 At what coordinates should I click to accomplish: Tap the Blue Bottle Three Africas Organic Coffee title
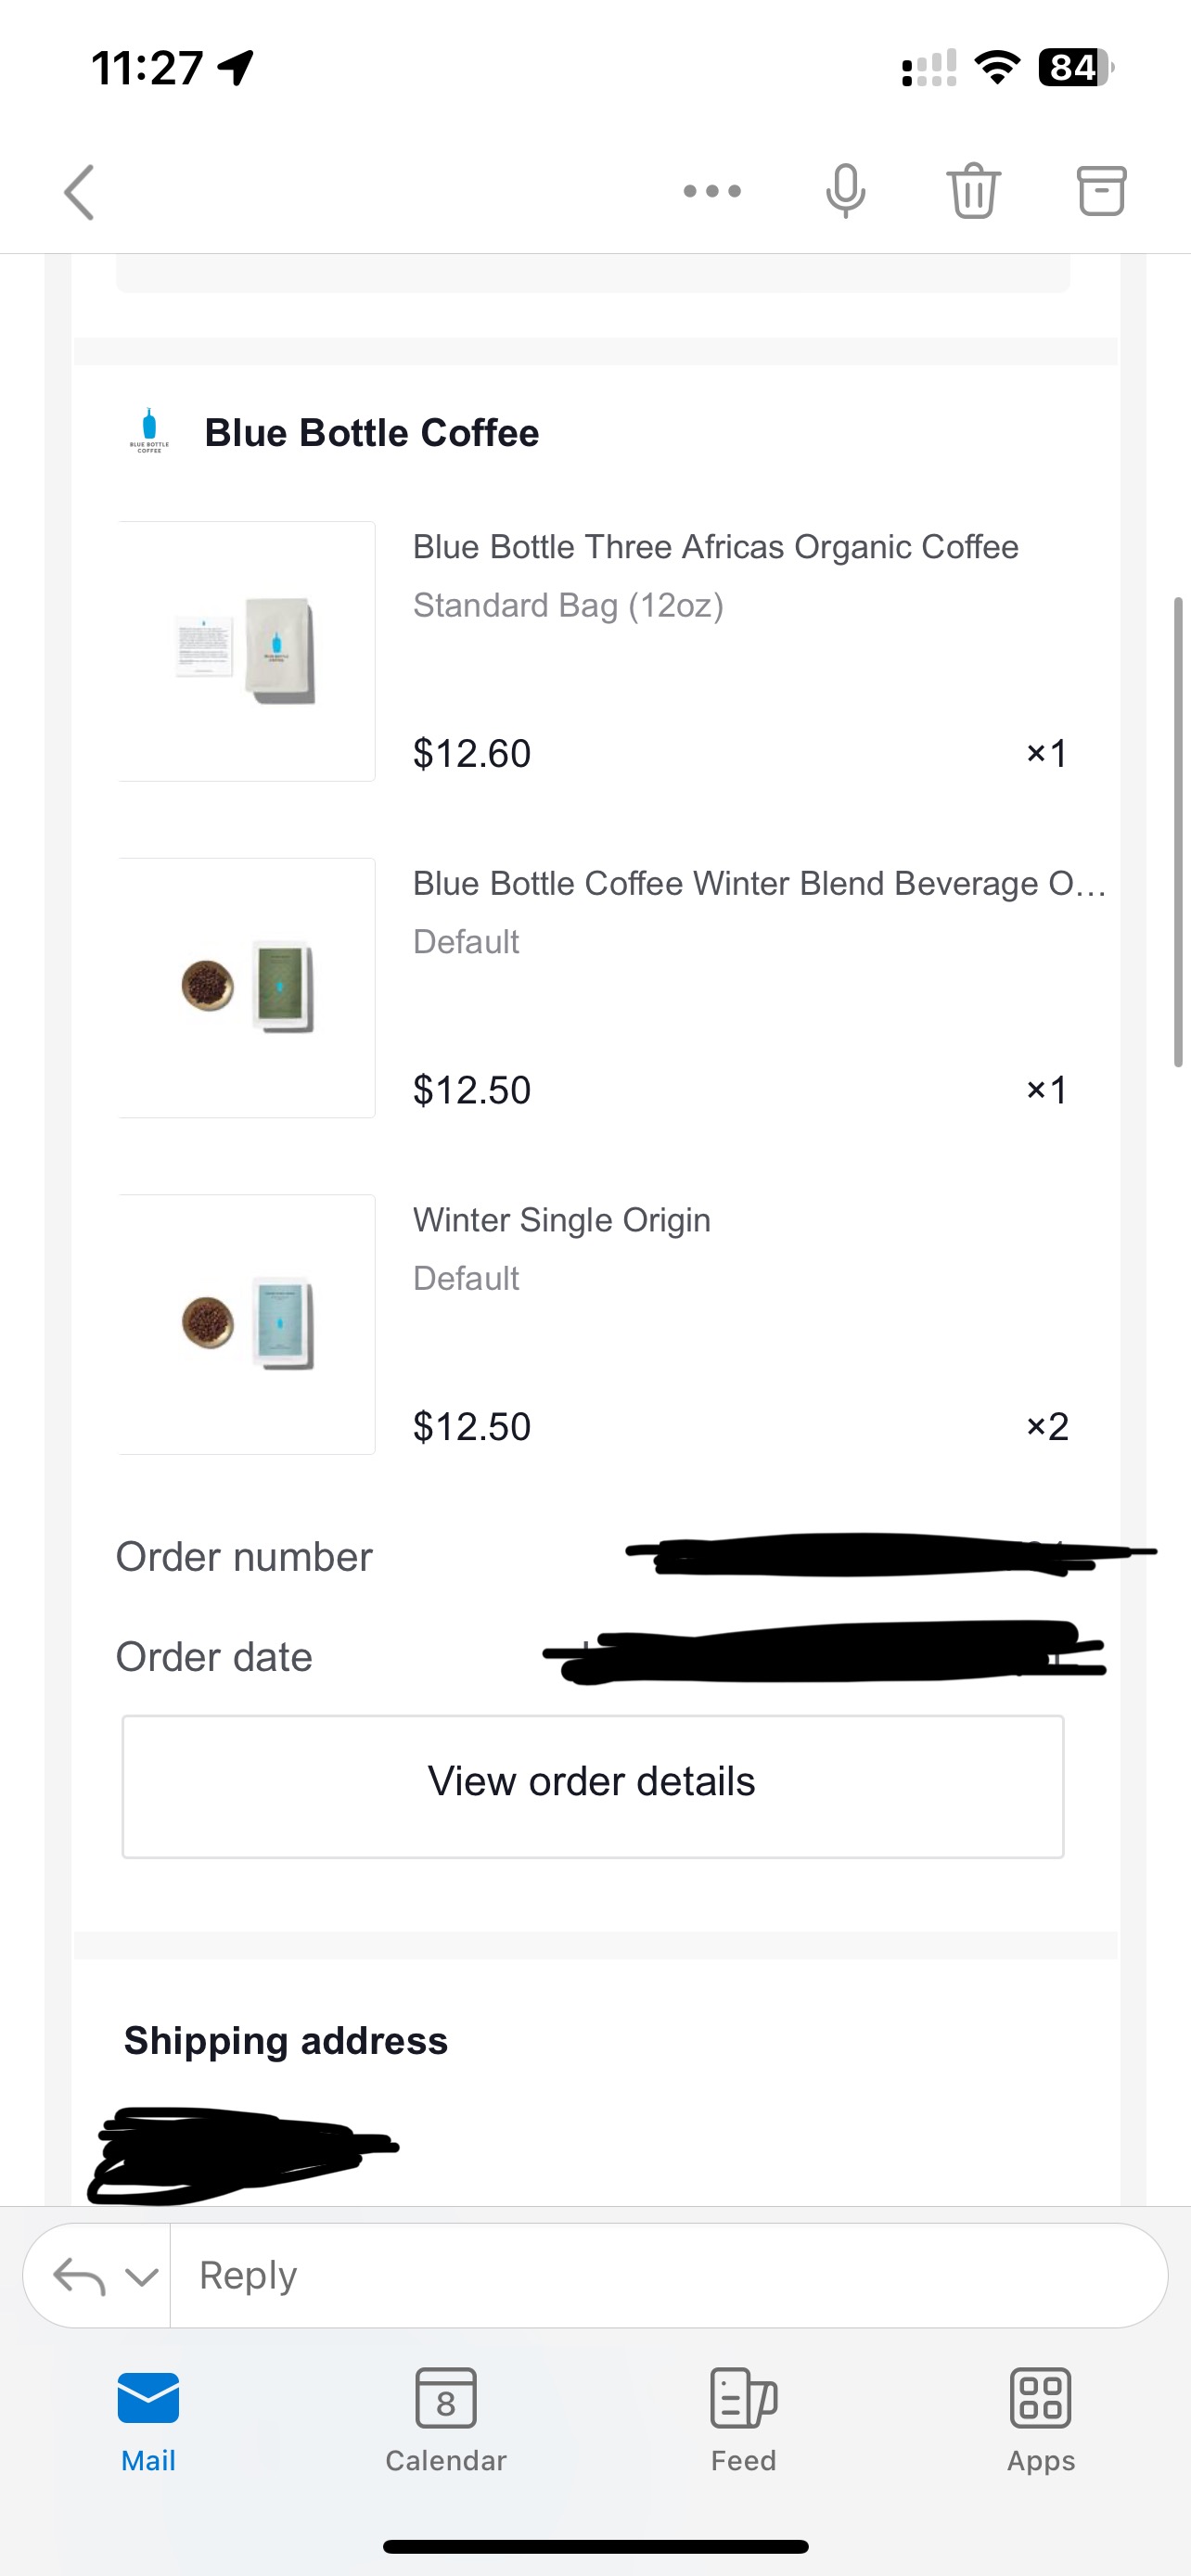pyautogui.click(x=715, y=547)
